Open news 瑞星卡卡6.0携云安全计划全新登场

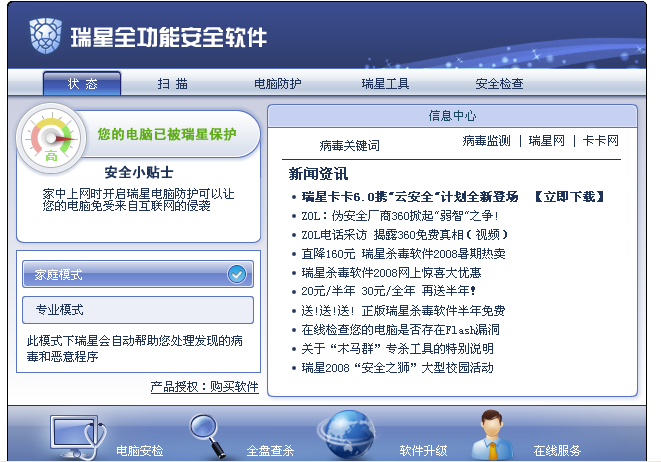pyautogui.click(x=410, y=196)
